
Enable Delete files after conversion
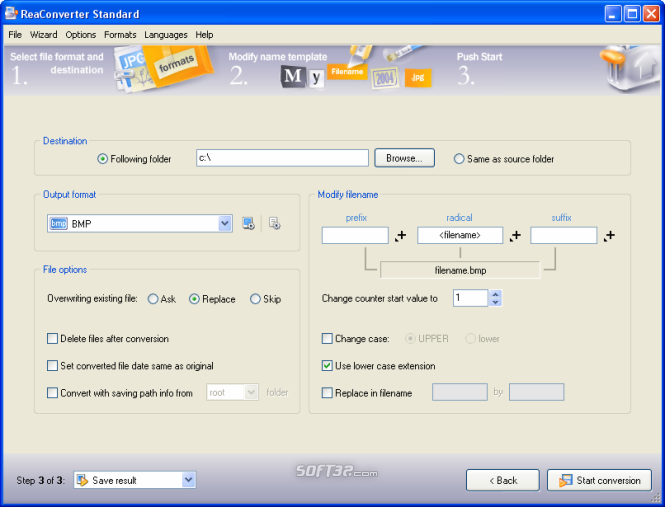point(52,339)
